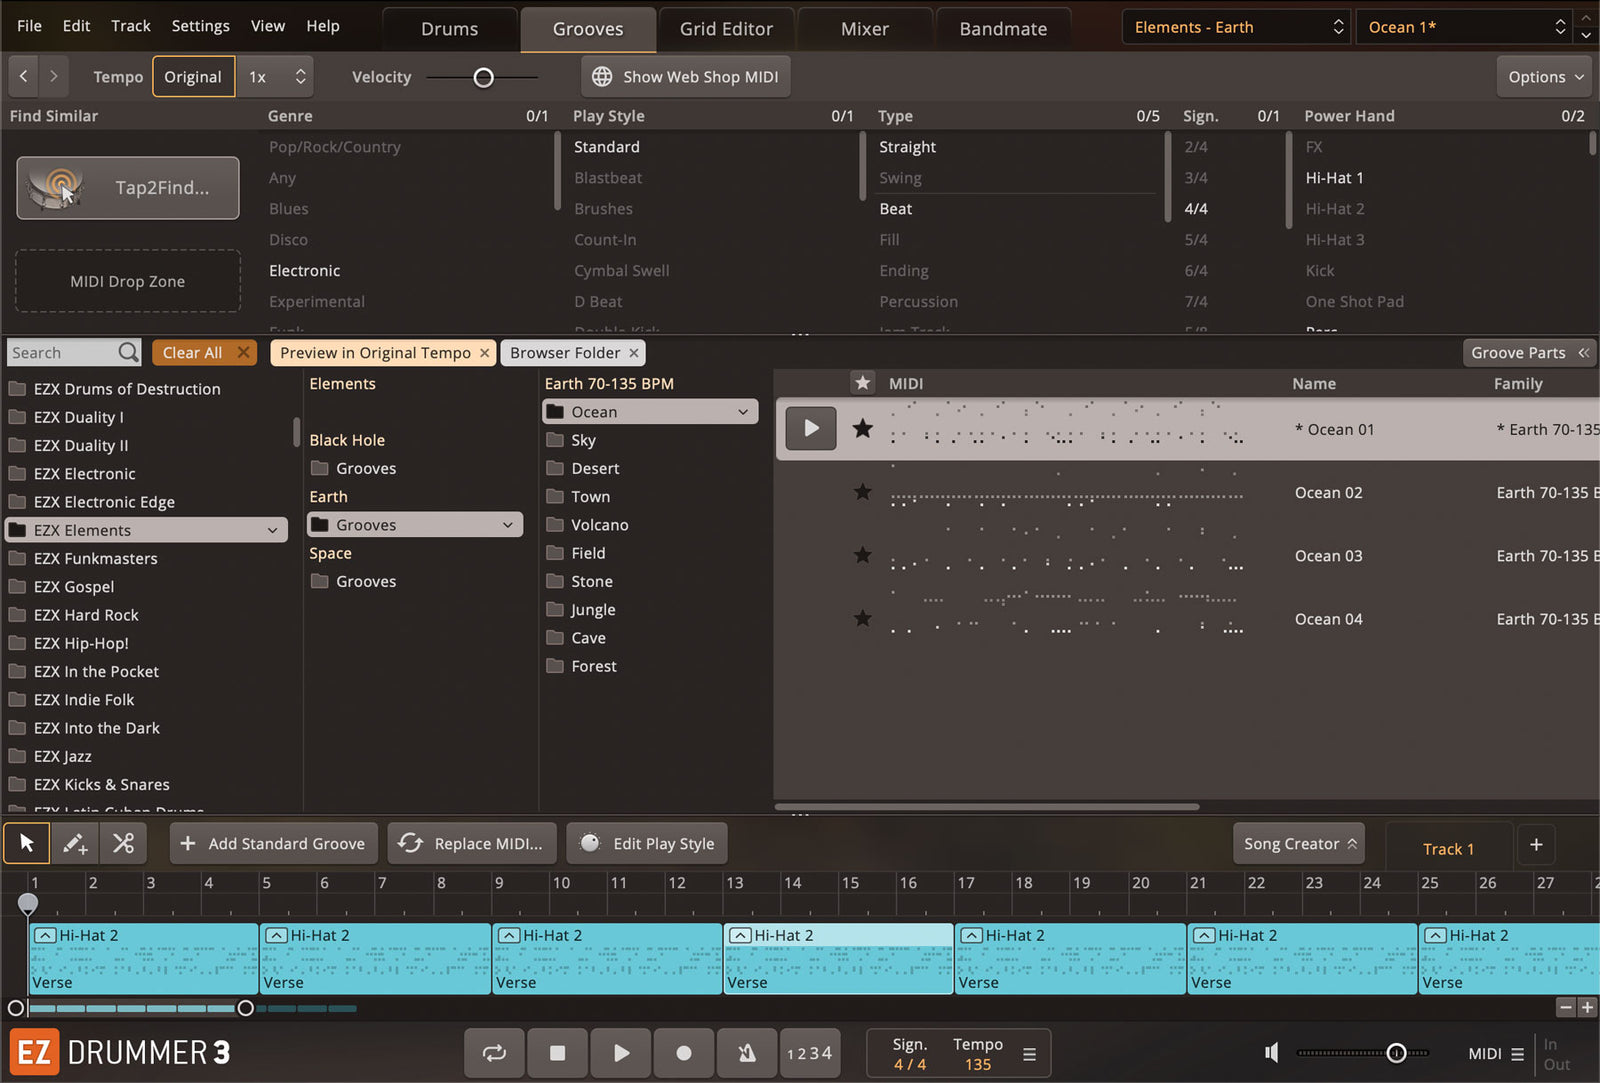
Task: Add a new track with plus button
Action: click(x=1536, y=845)
